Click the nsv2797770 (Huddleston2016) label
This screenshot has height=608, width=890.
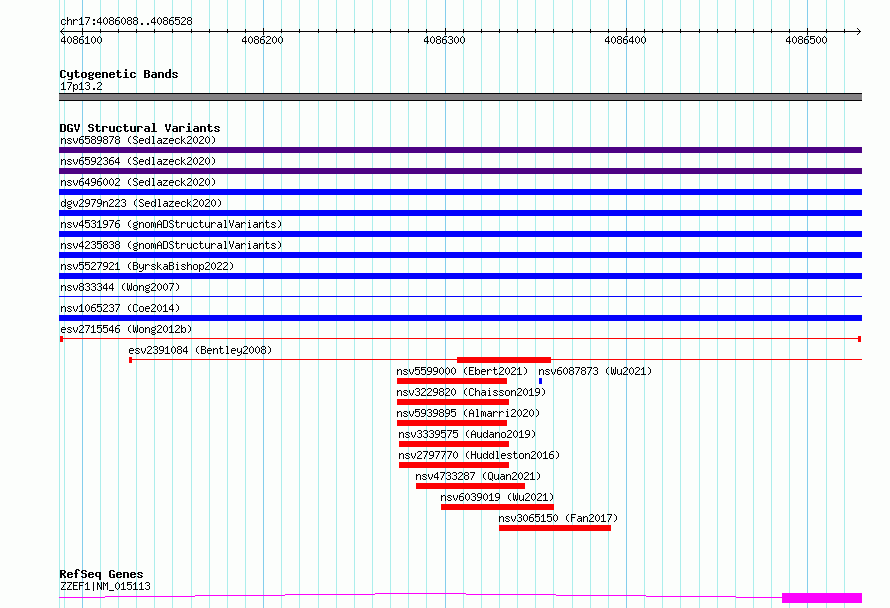click(x=479, y=455)
